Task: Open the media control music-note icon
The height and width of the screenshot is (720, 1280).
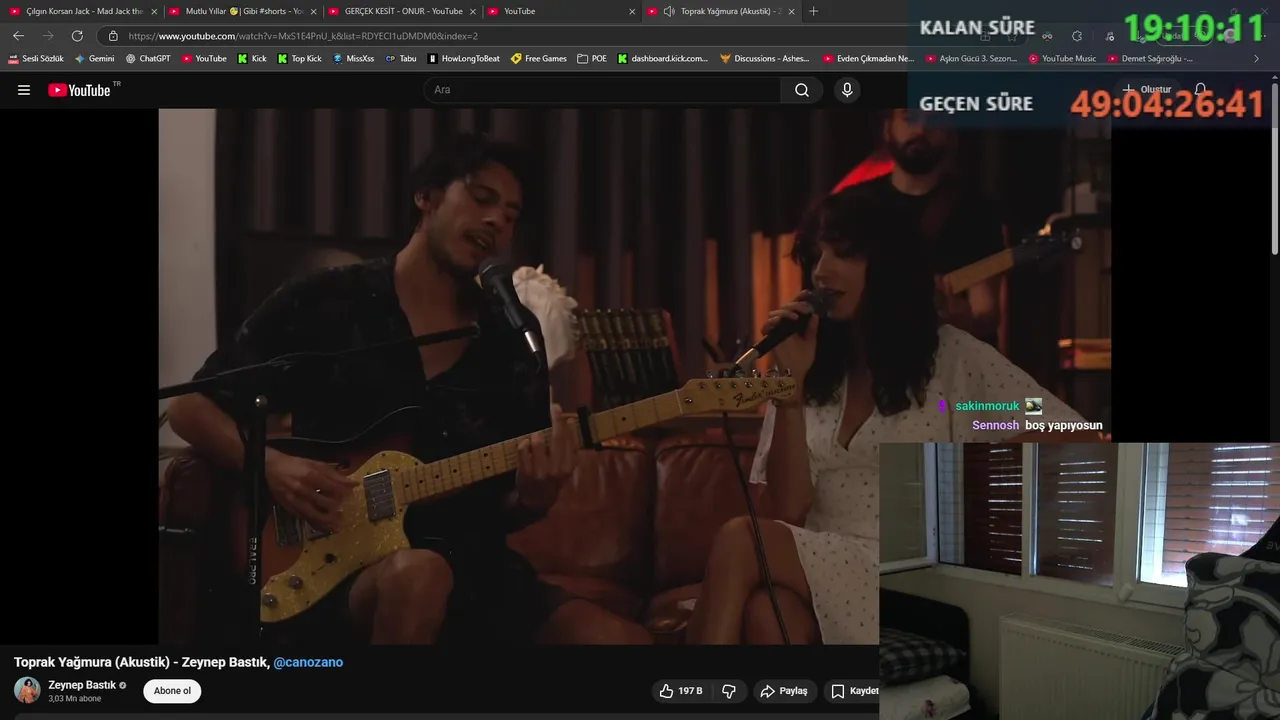Action: tap(1110, 36)
